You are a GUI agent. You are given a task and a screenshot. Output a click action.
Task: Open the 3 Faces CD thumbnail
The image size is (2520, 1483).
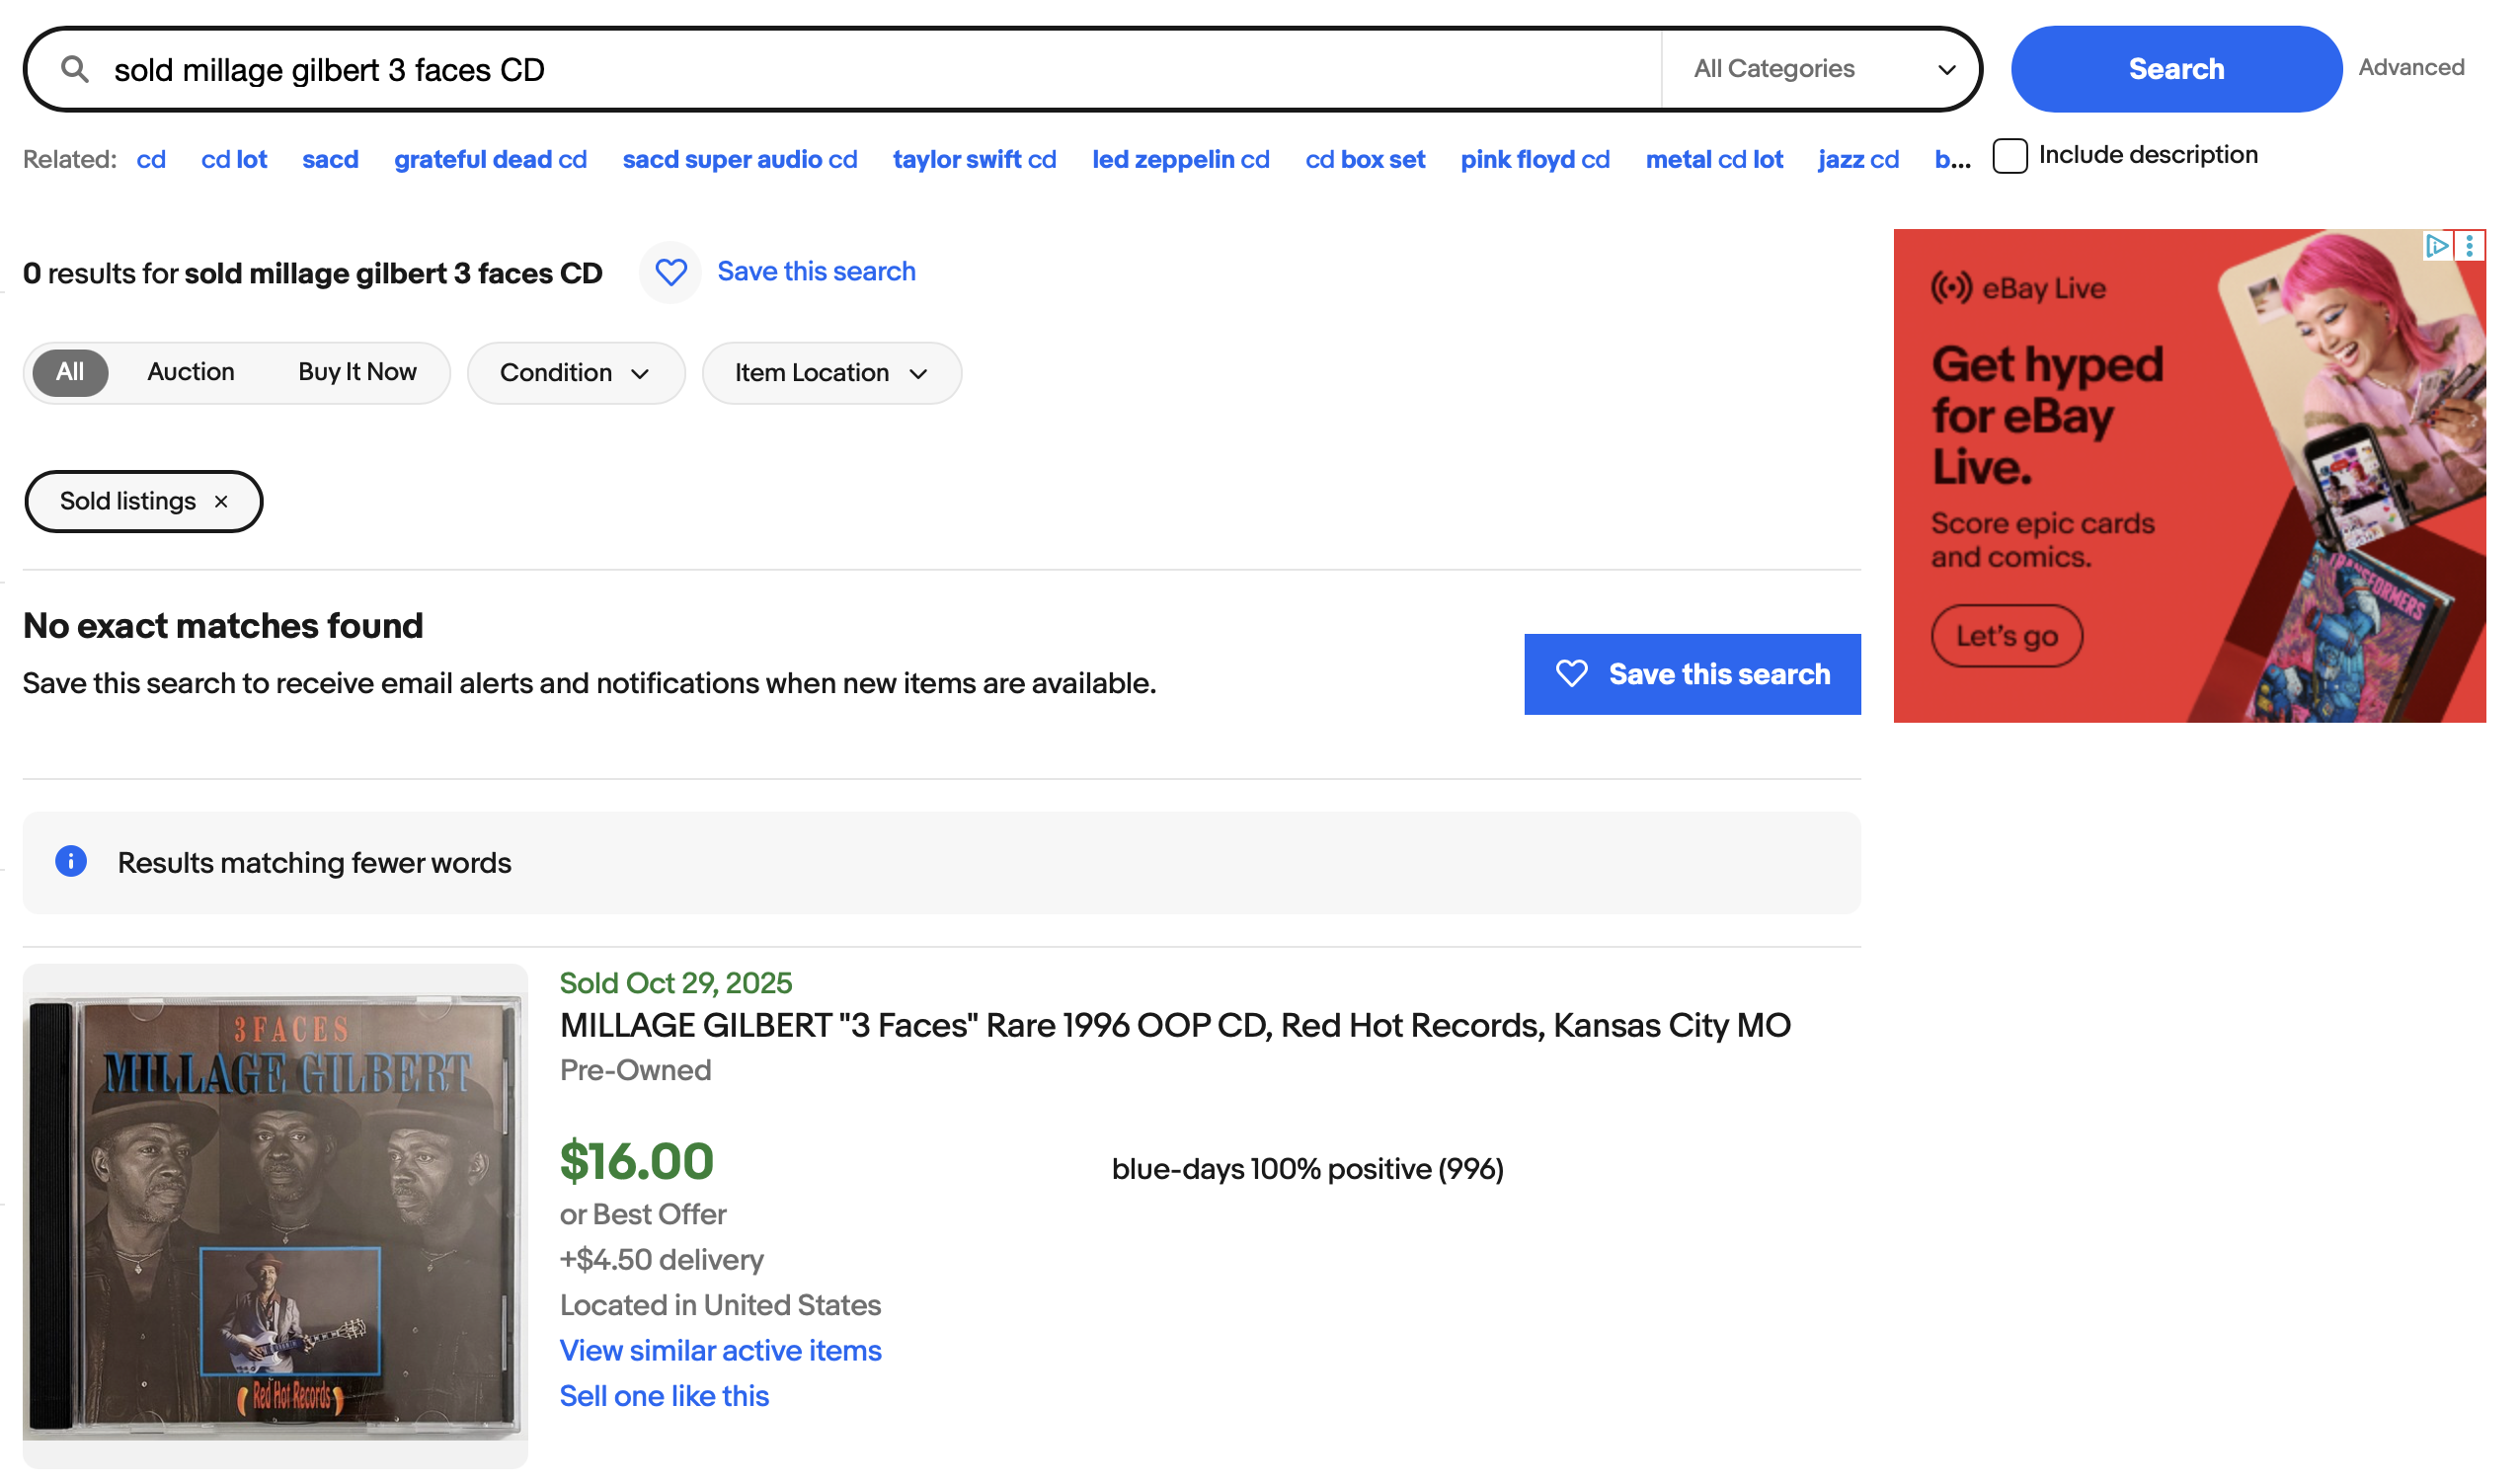pos(275,1216)
